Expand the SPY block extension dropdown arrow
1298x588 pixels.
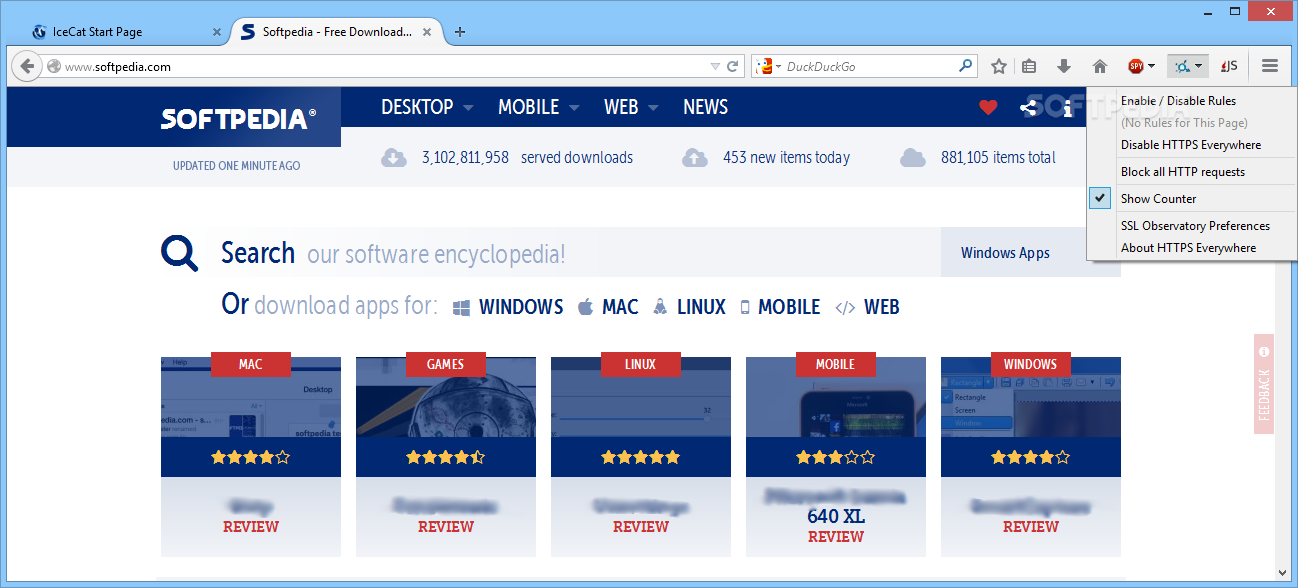coord(1152,67)
